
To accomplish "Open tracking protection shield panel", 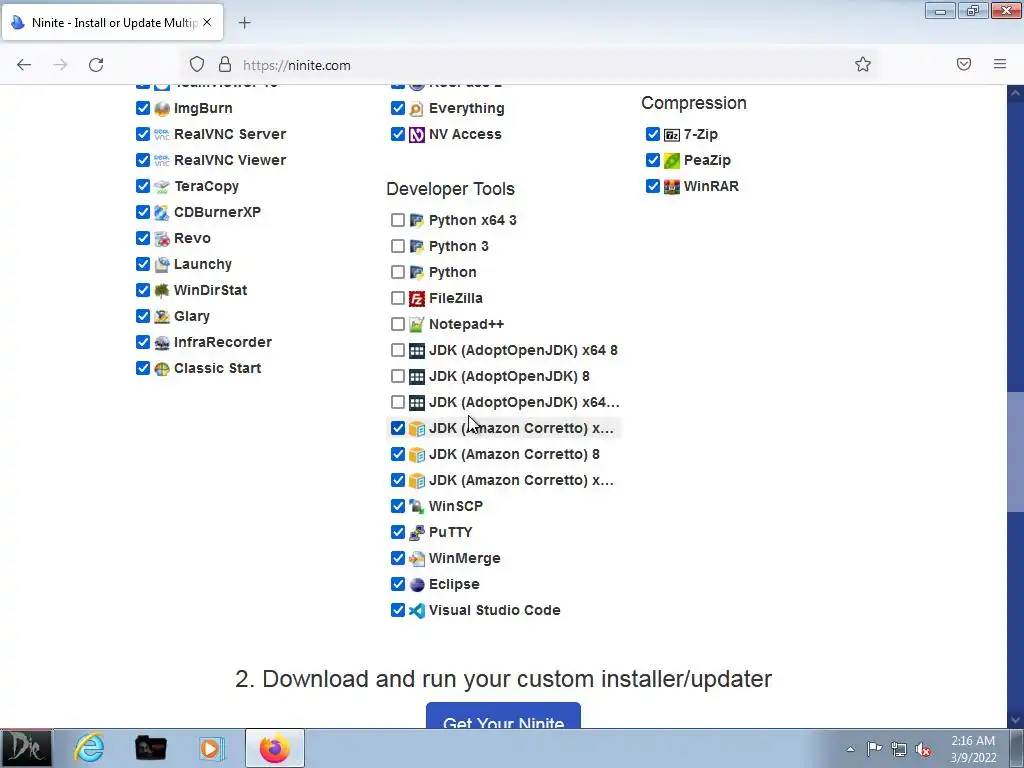I will [197, 64].
